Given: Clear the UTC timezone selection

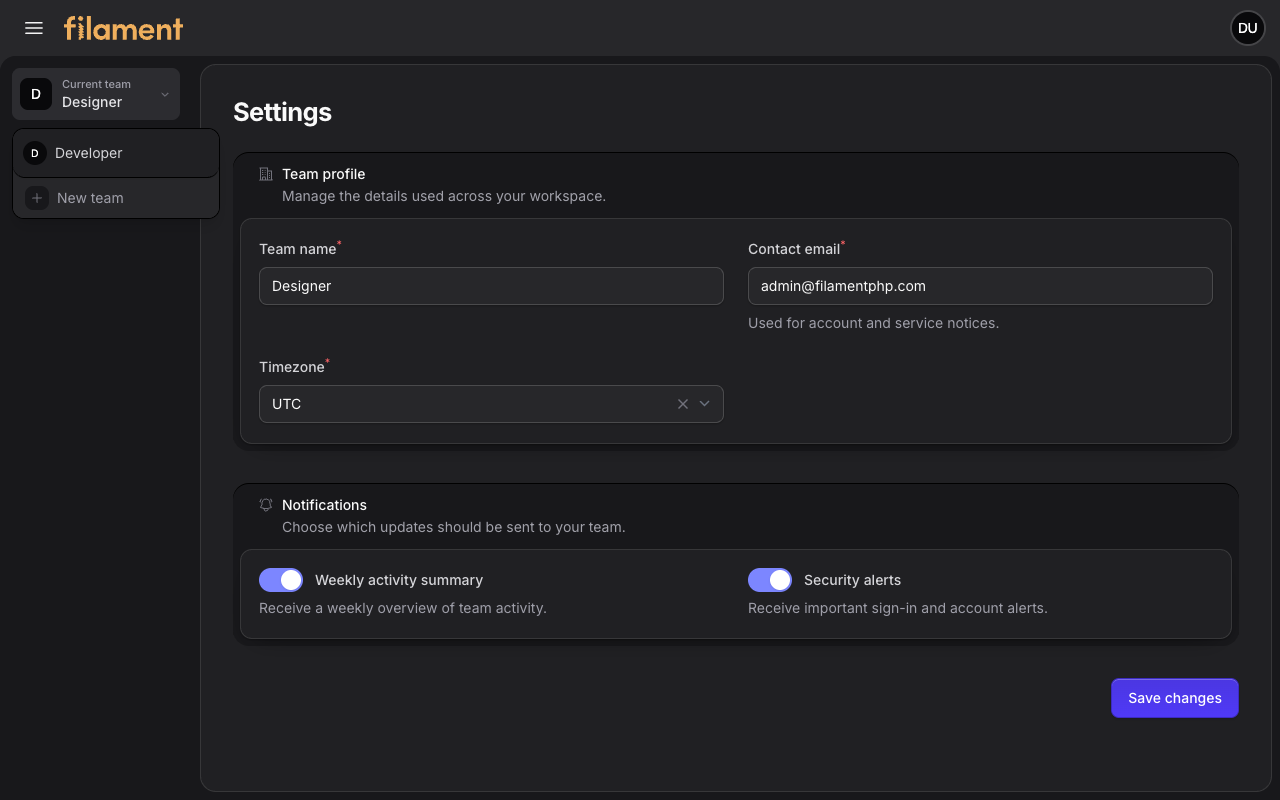Looking at the screenshot, I should (x=683, y=404).
